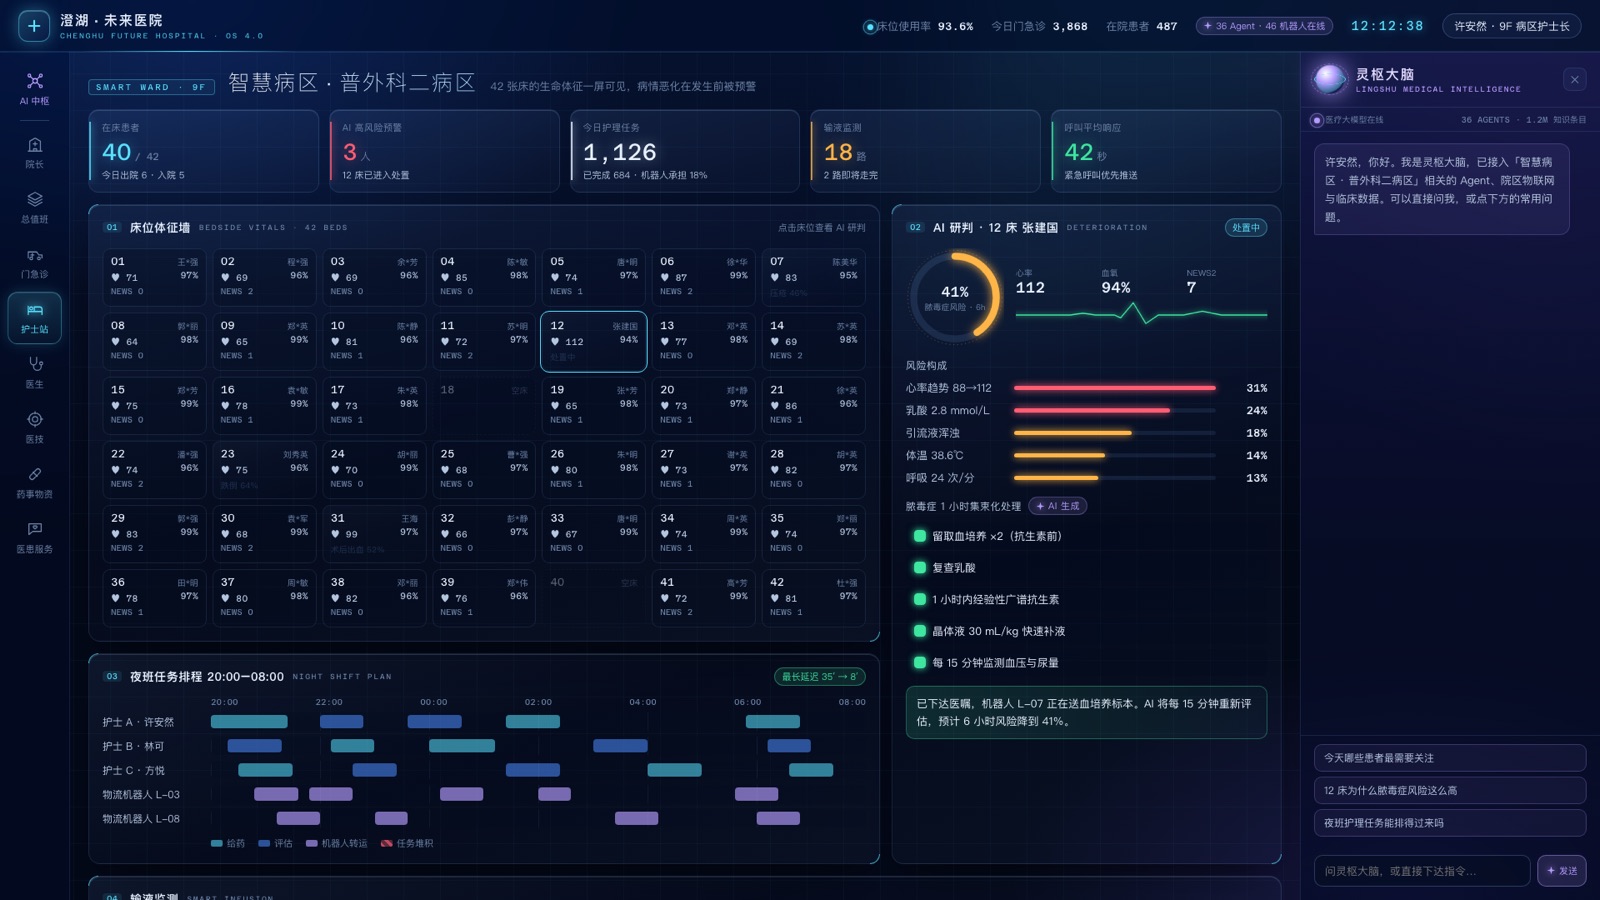The image size is (1600, 900).
Task: Click the 最长延迟 35' → 8' badge
Action: pos(820,677)
